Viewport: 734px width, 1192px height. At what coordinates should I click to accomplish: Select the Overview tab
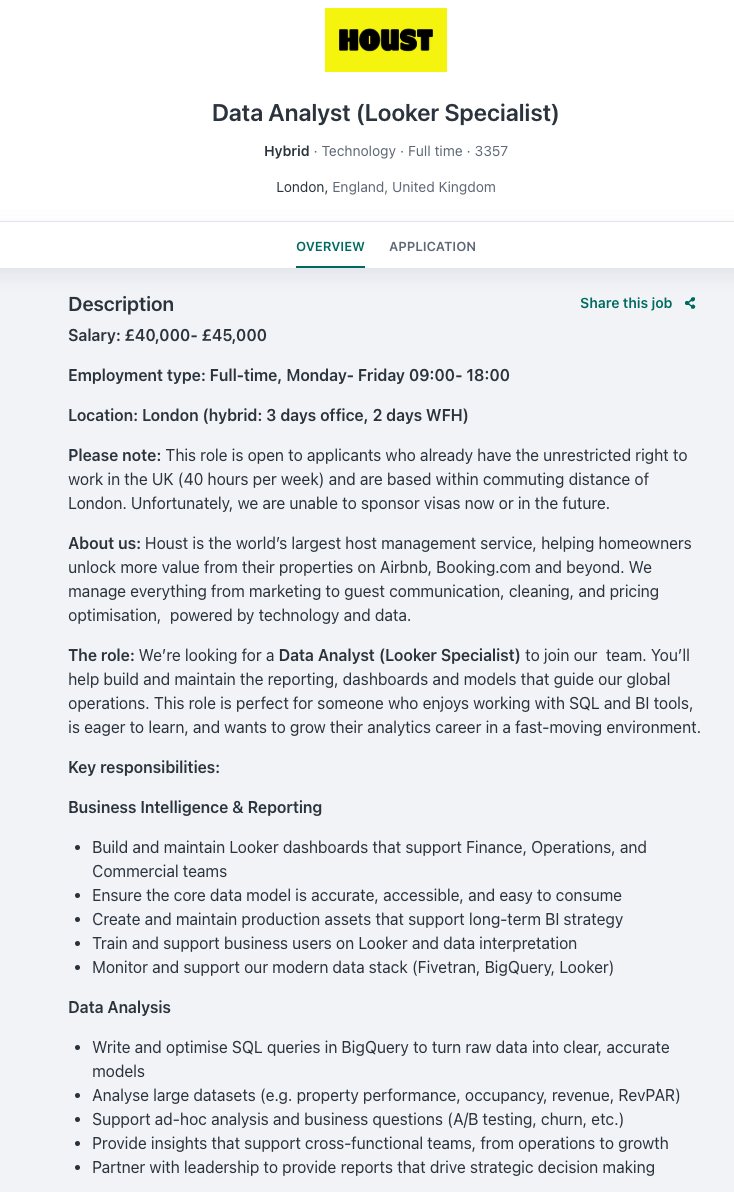(330, 246)
